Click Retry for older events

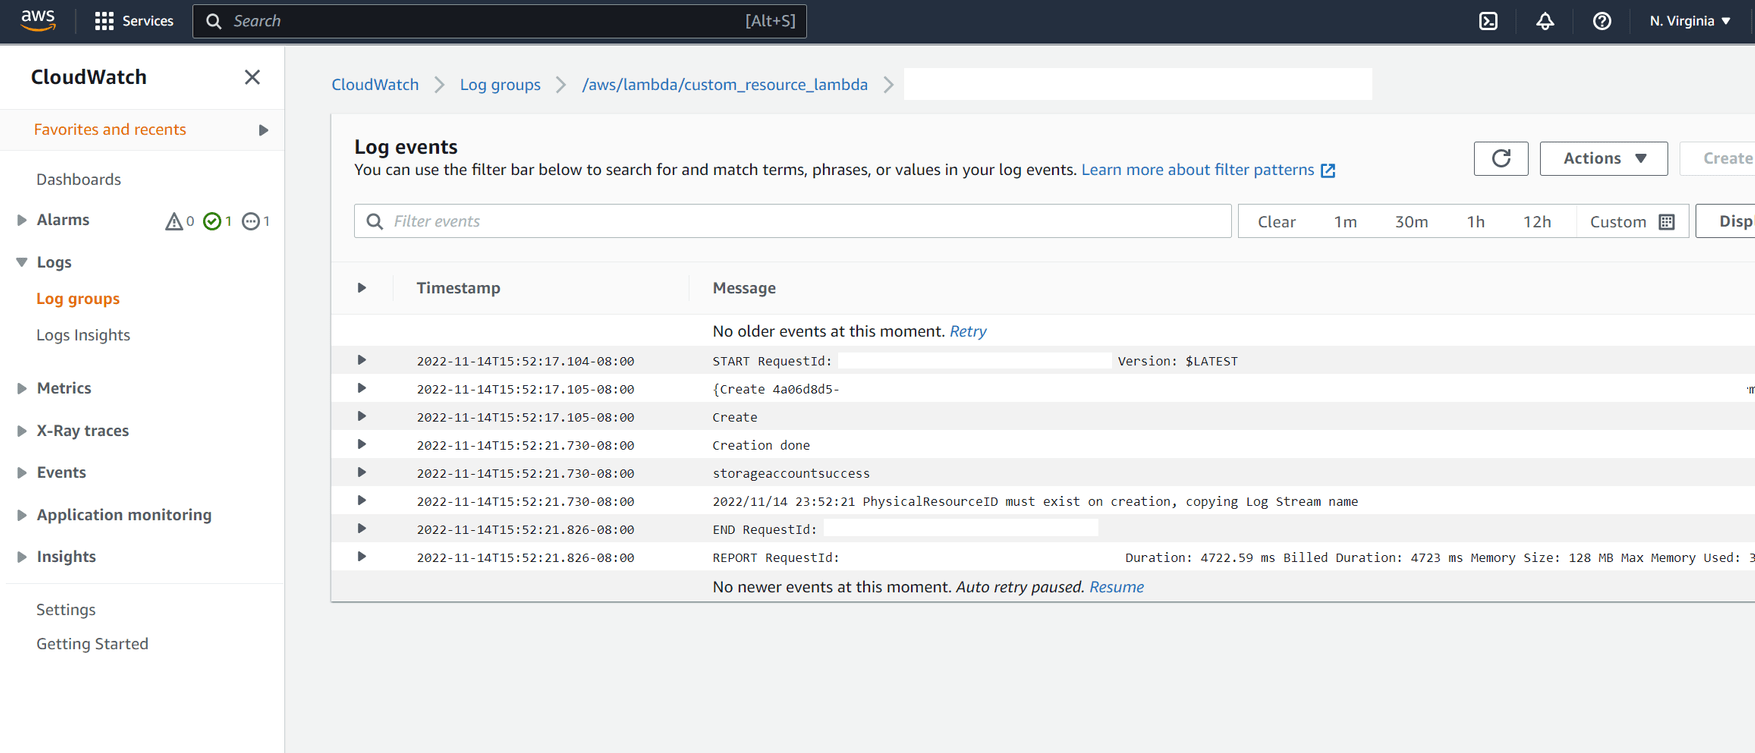point(968,331)
